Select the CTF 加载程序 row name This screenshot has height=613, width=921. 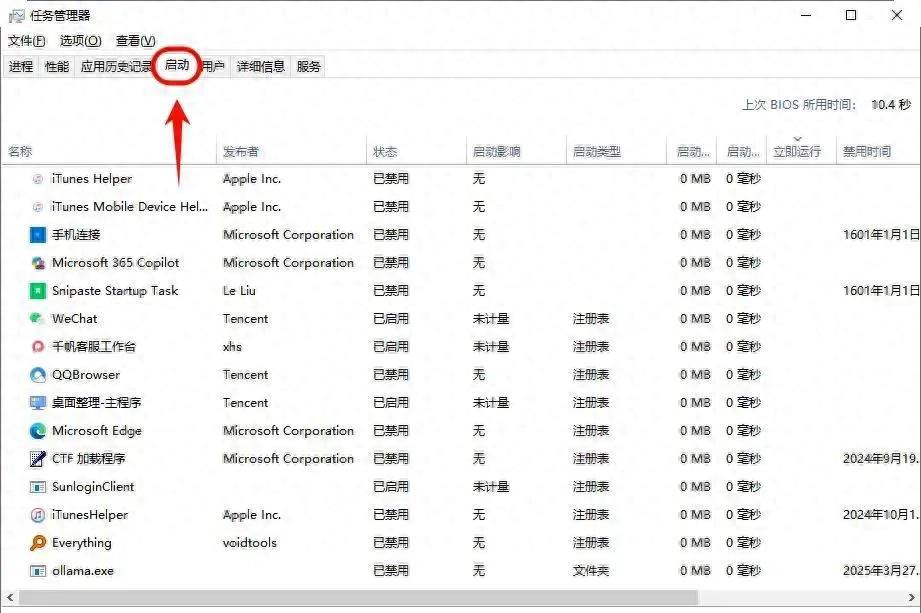pyautogui.click(x=89, y=459)
